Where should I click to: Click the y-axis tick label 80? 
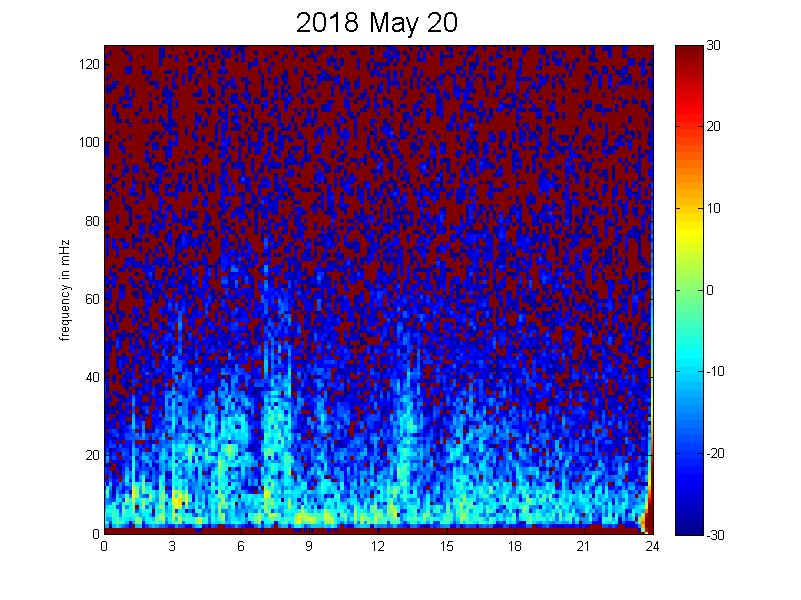92,221
